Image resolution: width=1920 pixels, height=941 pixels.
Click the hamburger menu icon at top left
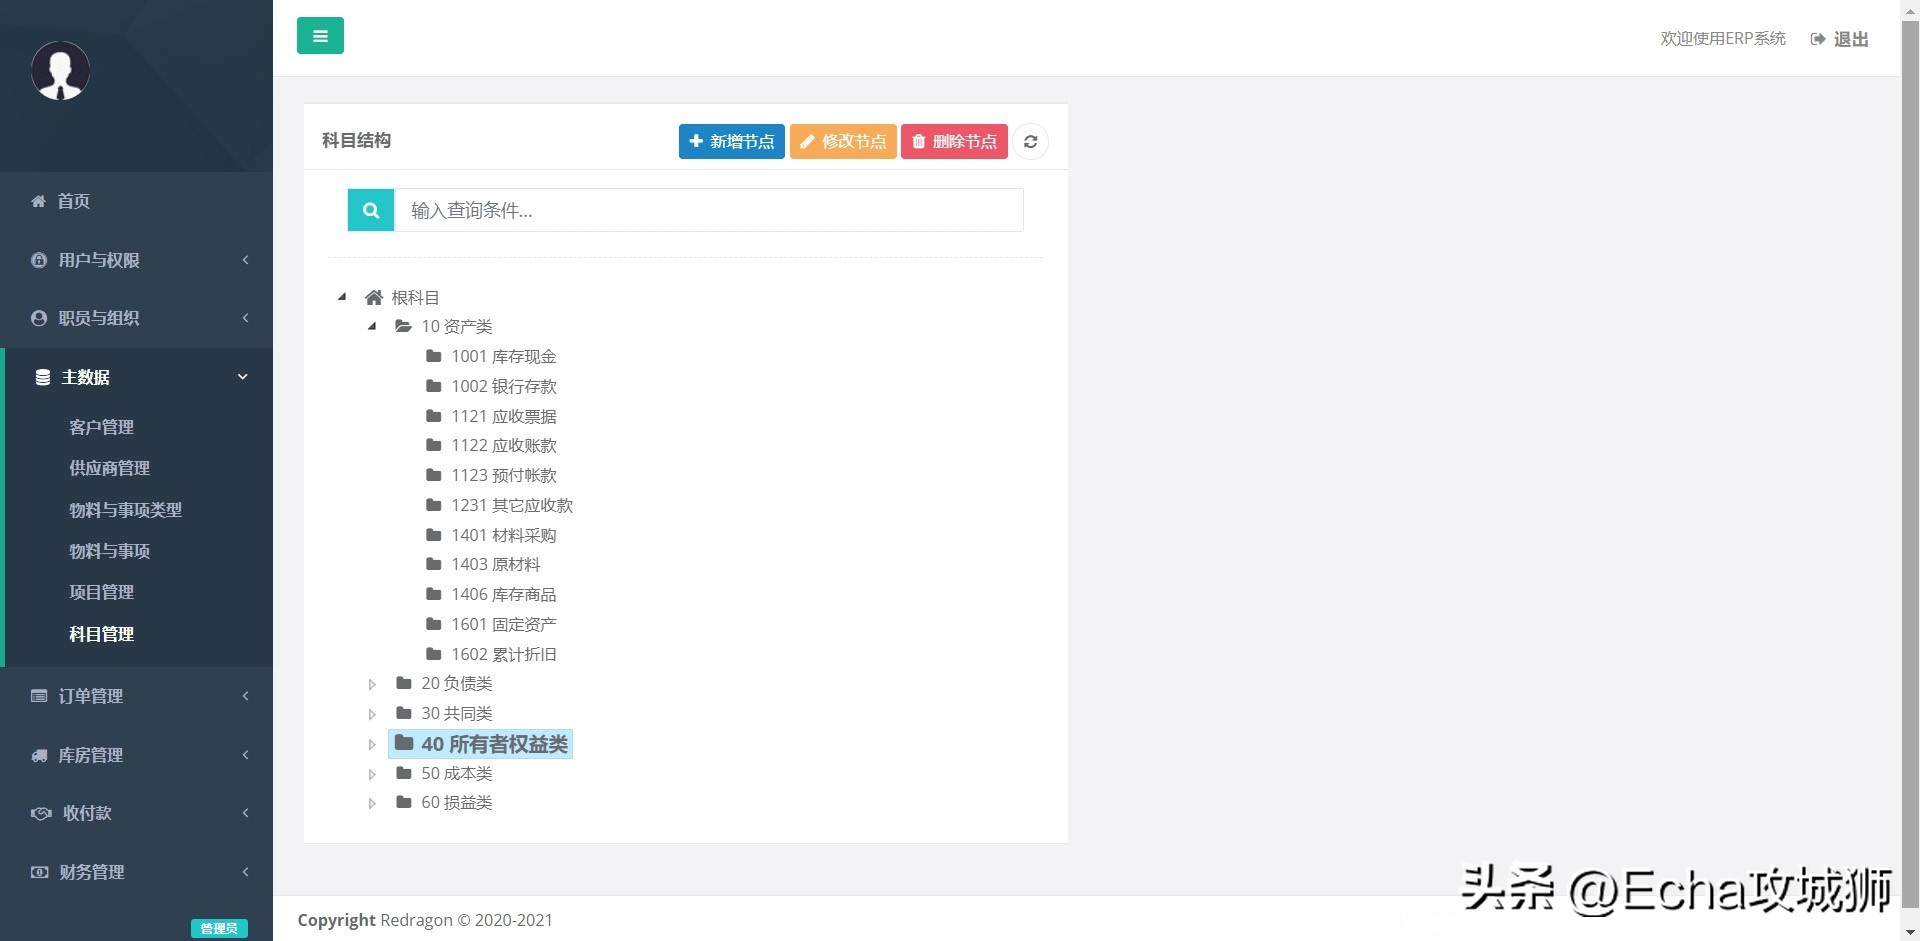tap(320, 35)
